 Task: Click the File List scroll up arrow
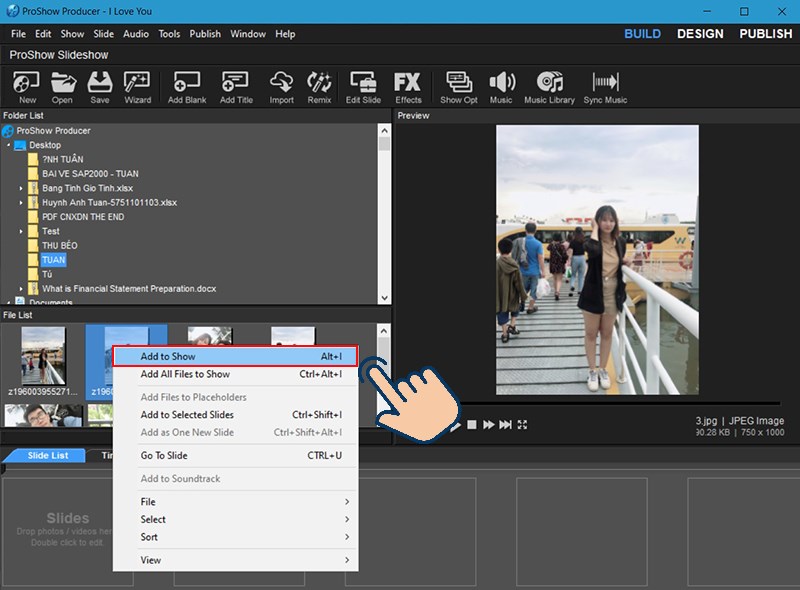point(384,331)
